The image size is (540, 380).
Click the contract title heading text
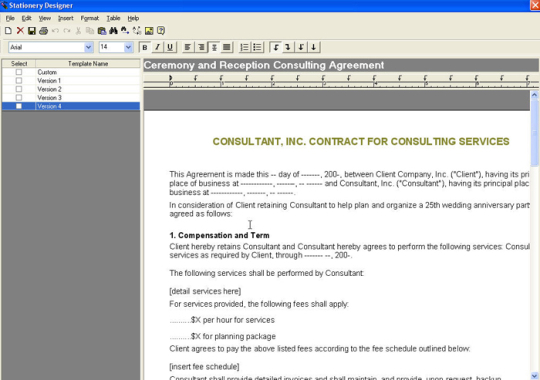tap(361, 142)
